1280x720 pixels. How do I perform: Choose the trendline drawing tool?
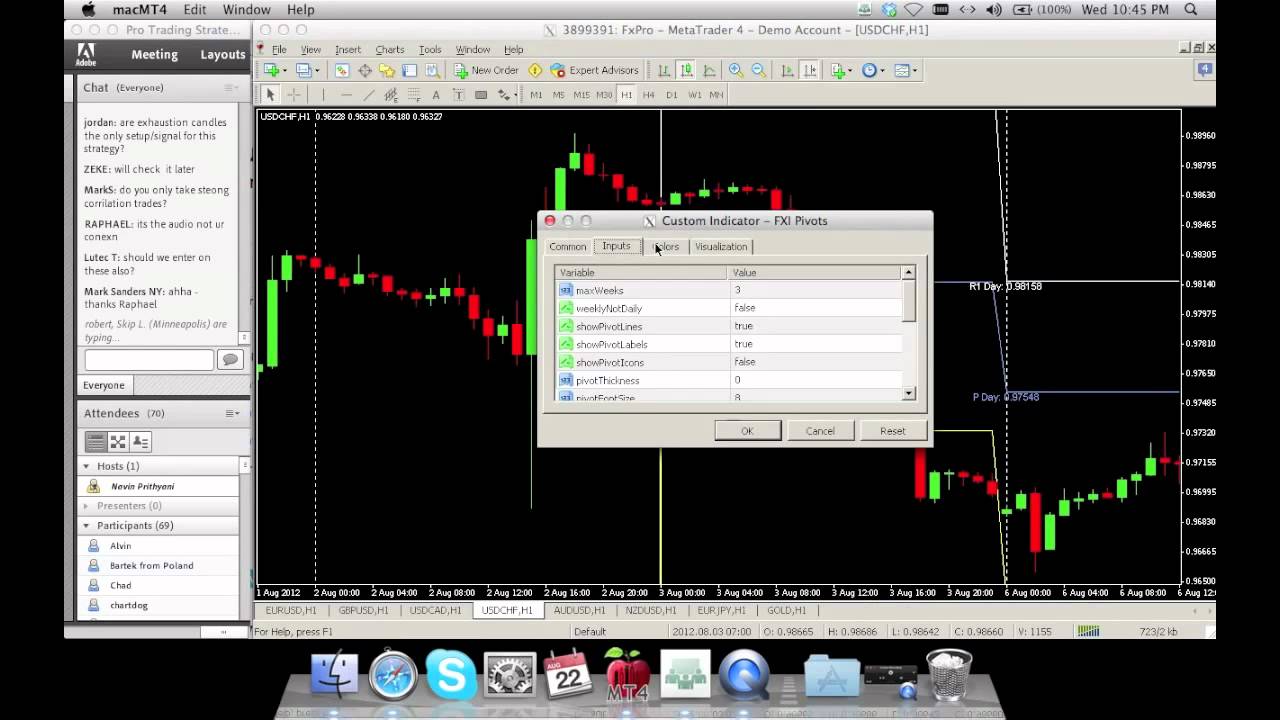[x=369, y=95]
